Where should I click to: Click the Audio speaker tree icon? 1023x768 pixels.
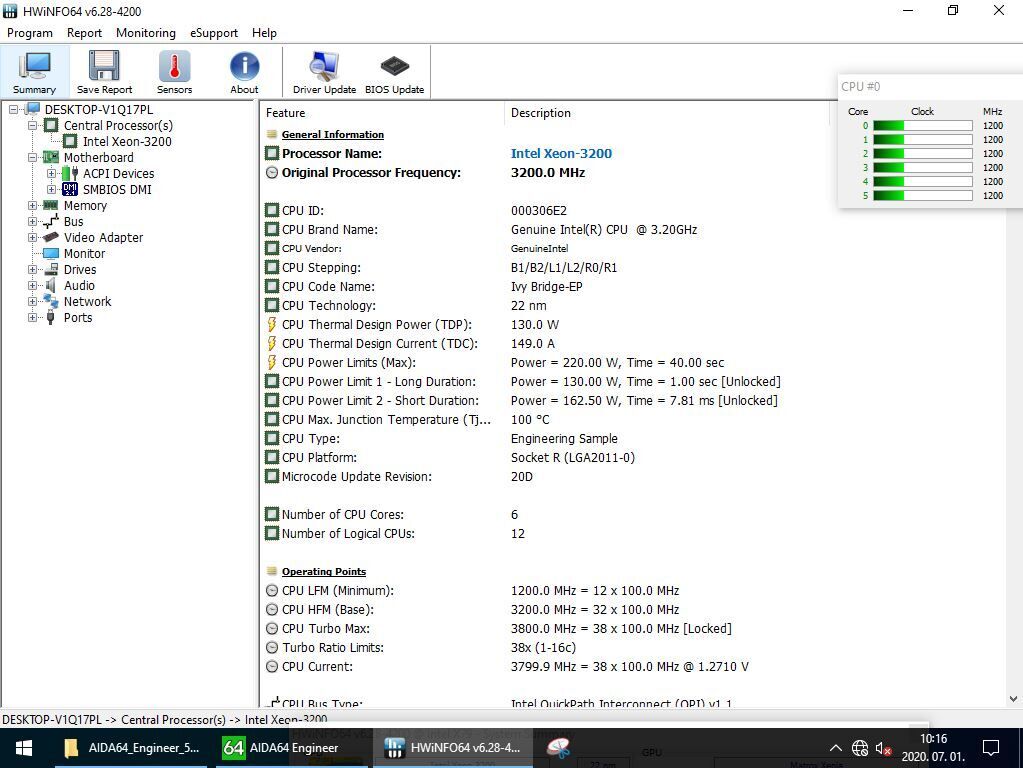click(x=50, y=285)
